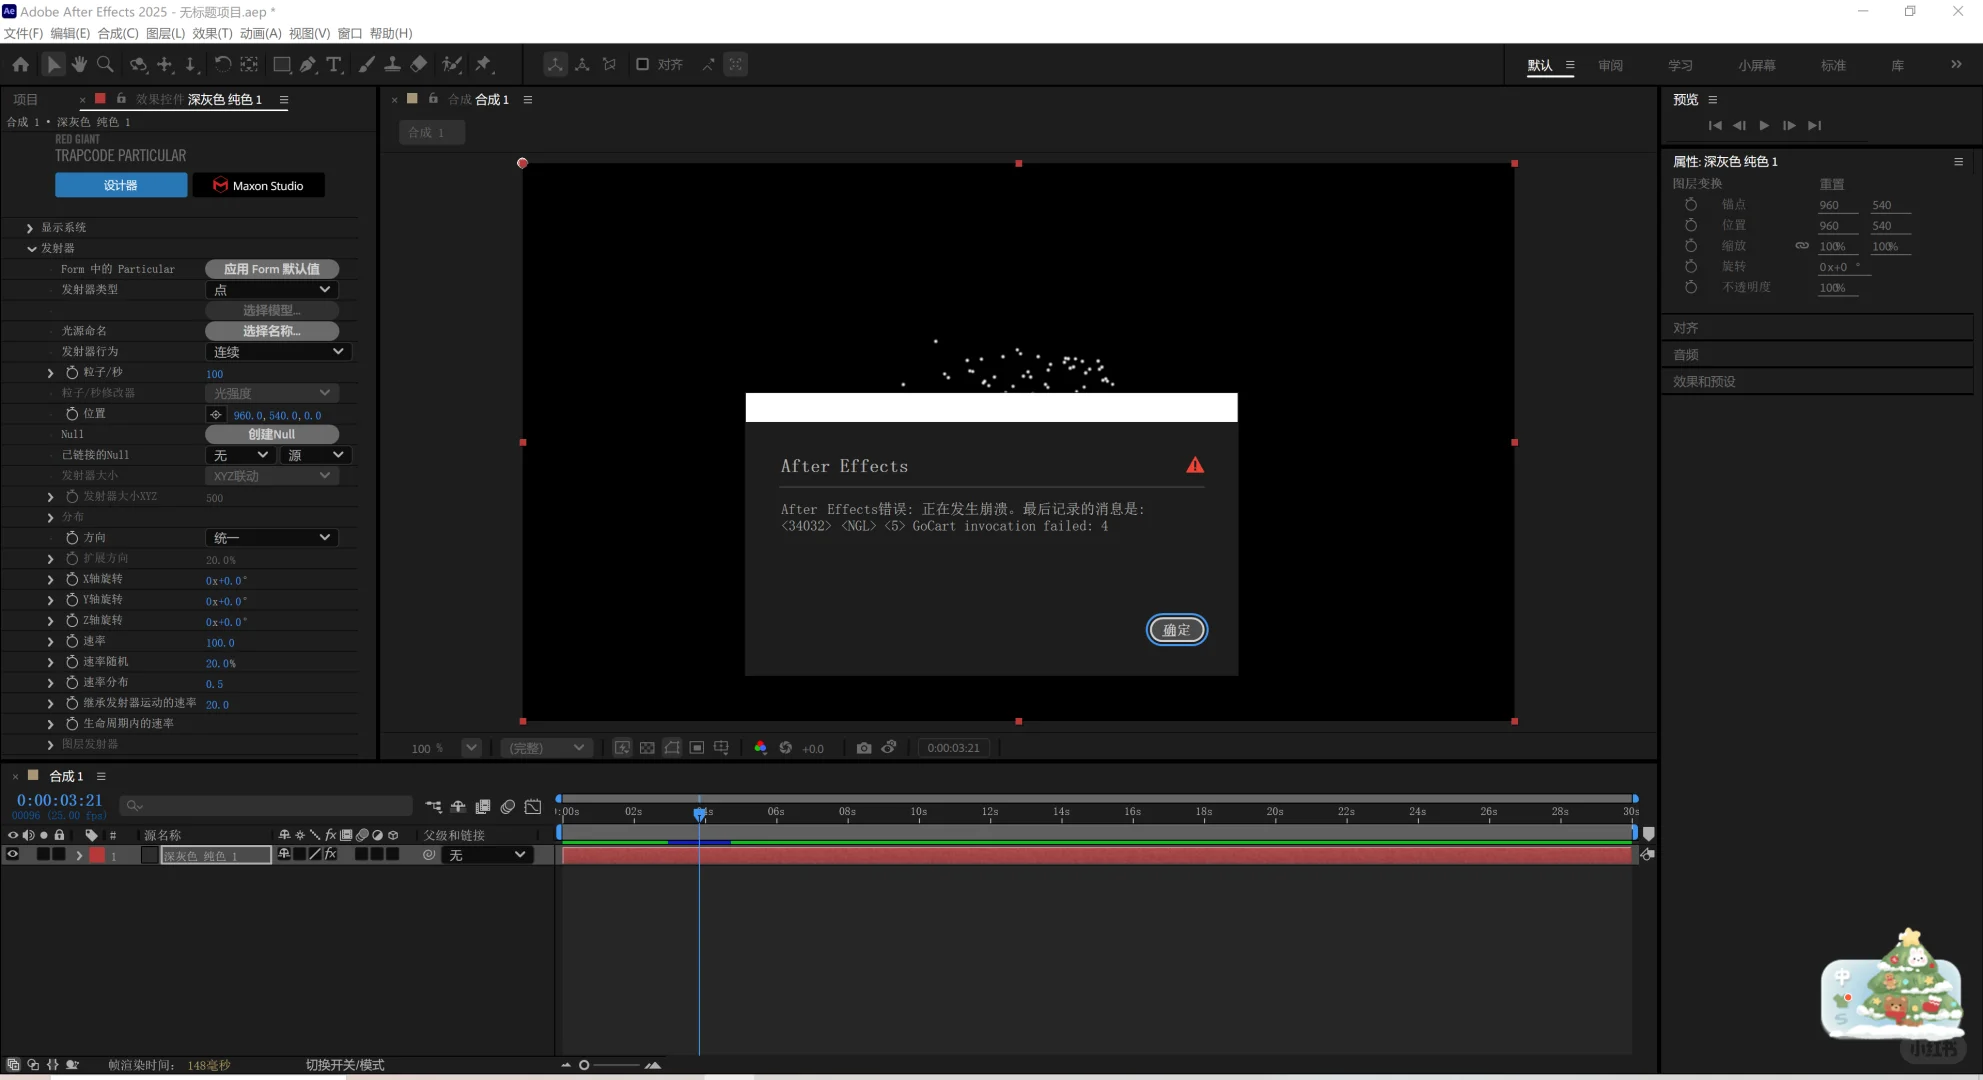
Task: Hide the 深灰色 纯色 1 layer eye
Action: coord(13,855)
